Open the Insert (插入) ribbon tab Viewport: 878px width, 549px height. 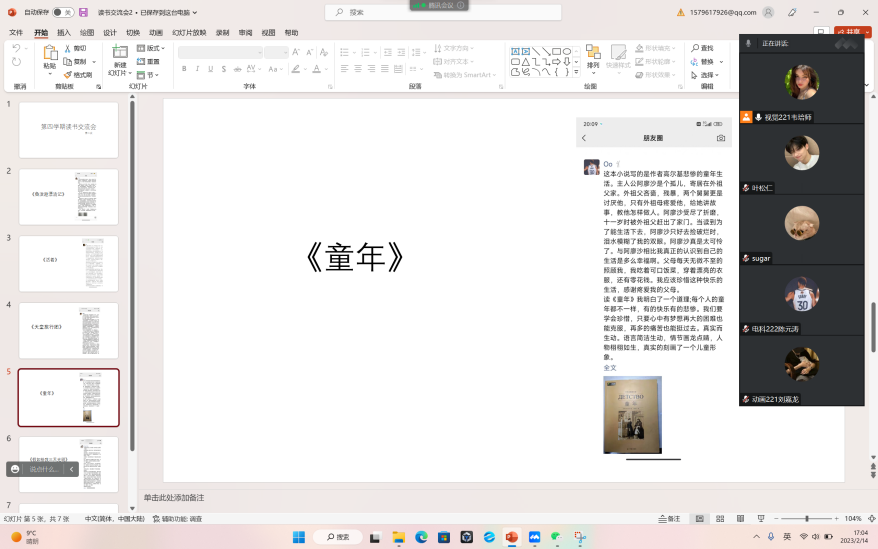click(64, 32)
